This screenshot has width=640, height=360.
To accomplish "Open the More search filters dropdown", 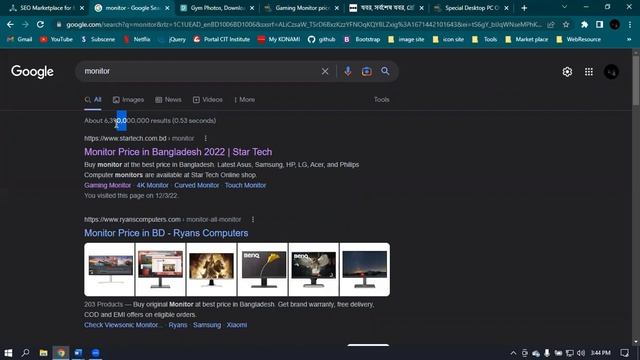I will (x=244, y=100).
